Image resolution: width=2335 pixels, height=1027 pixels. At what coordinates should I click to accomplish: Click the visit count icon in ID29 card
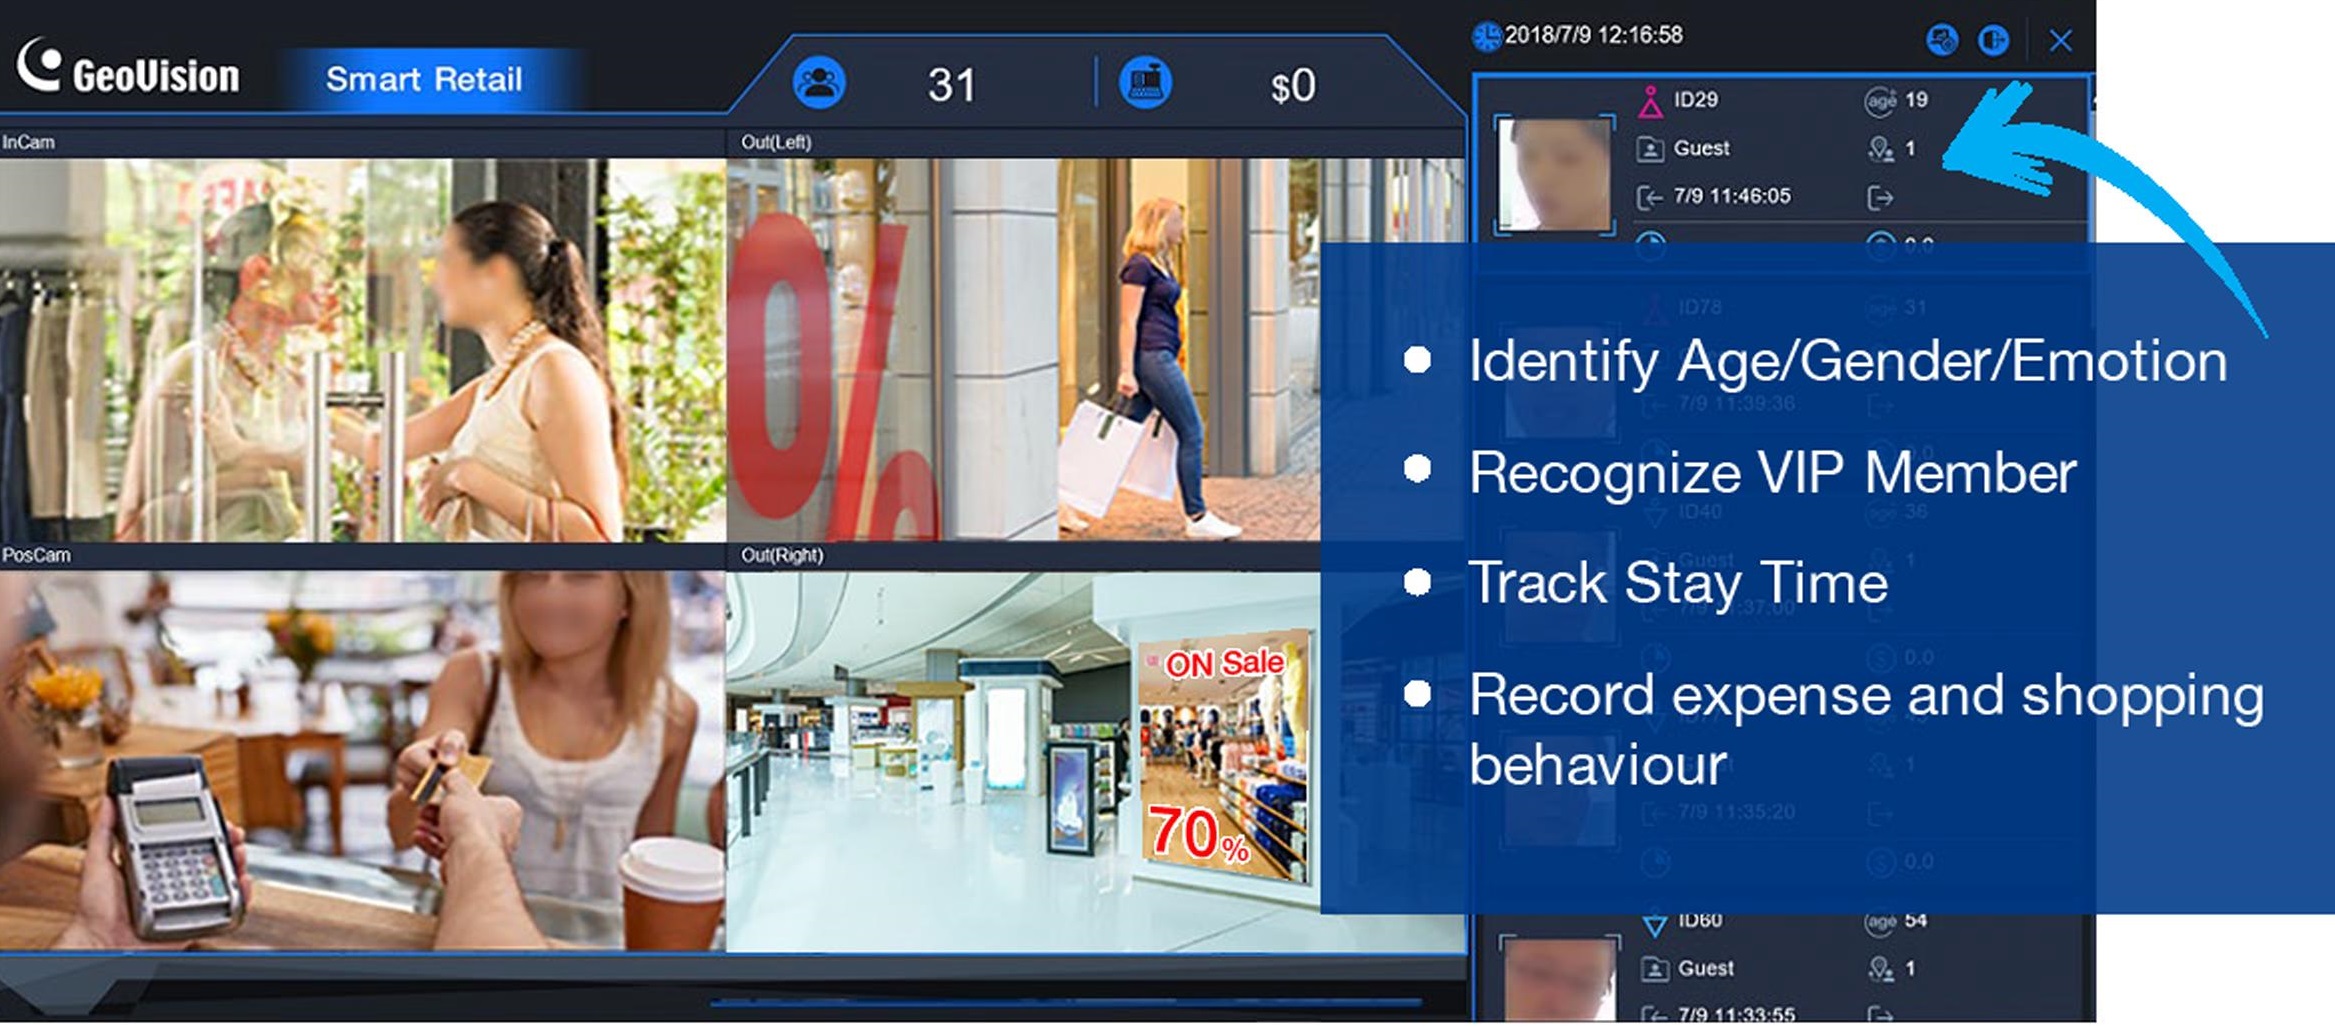[1881, 150]
